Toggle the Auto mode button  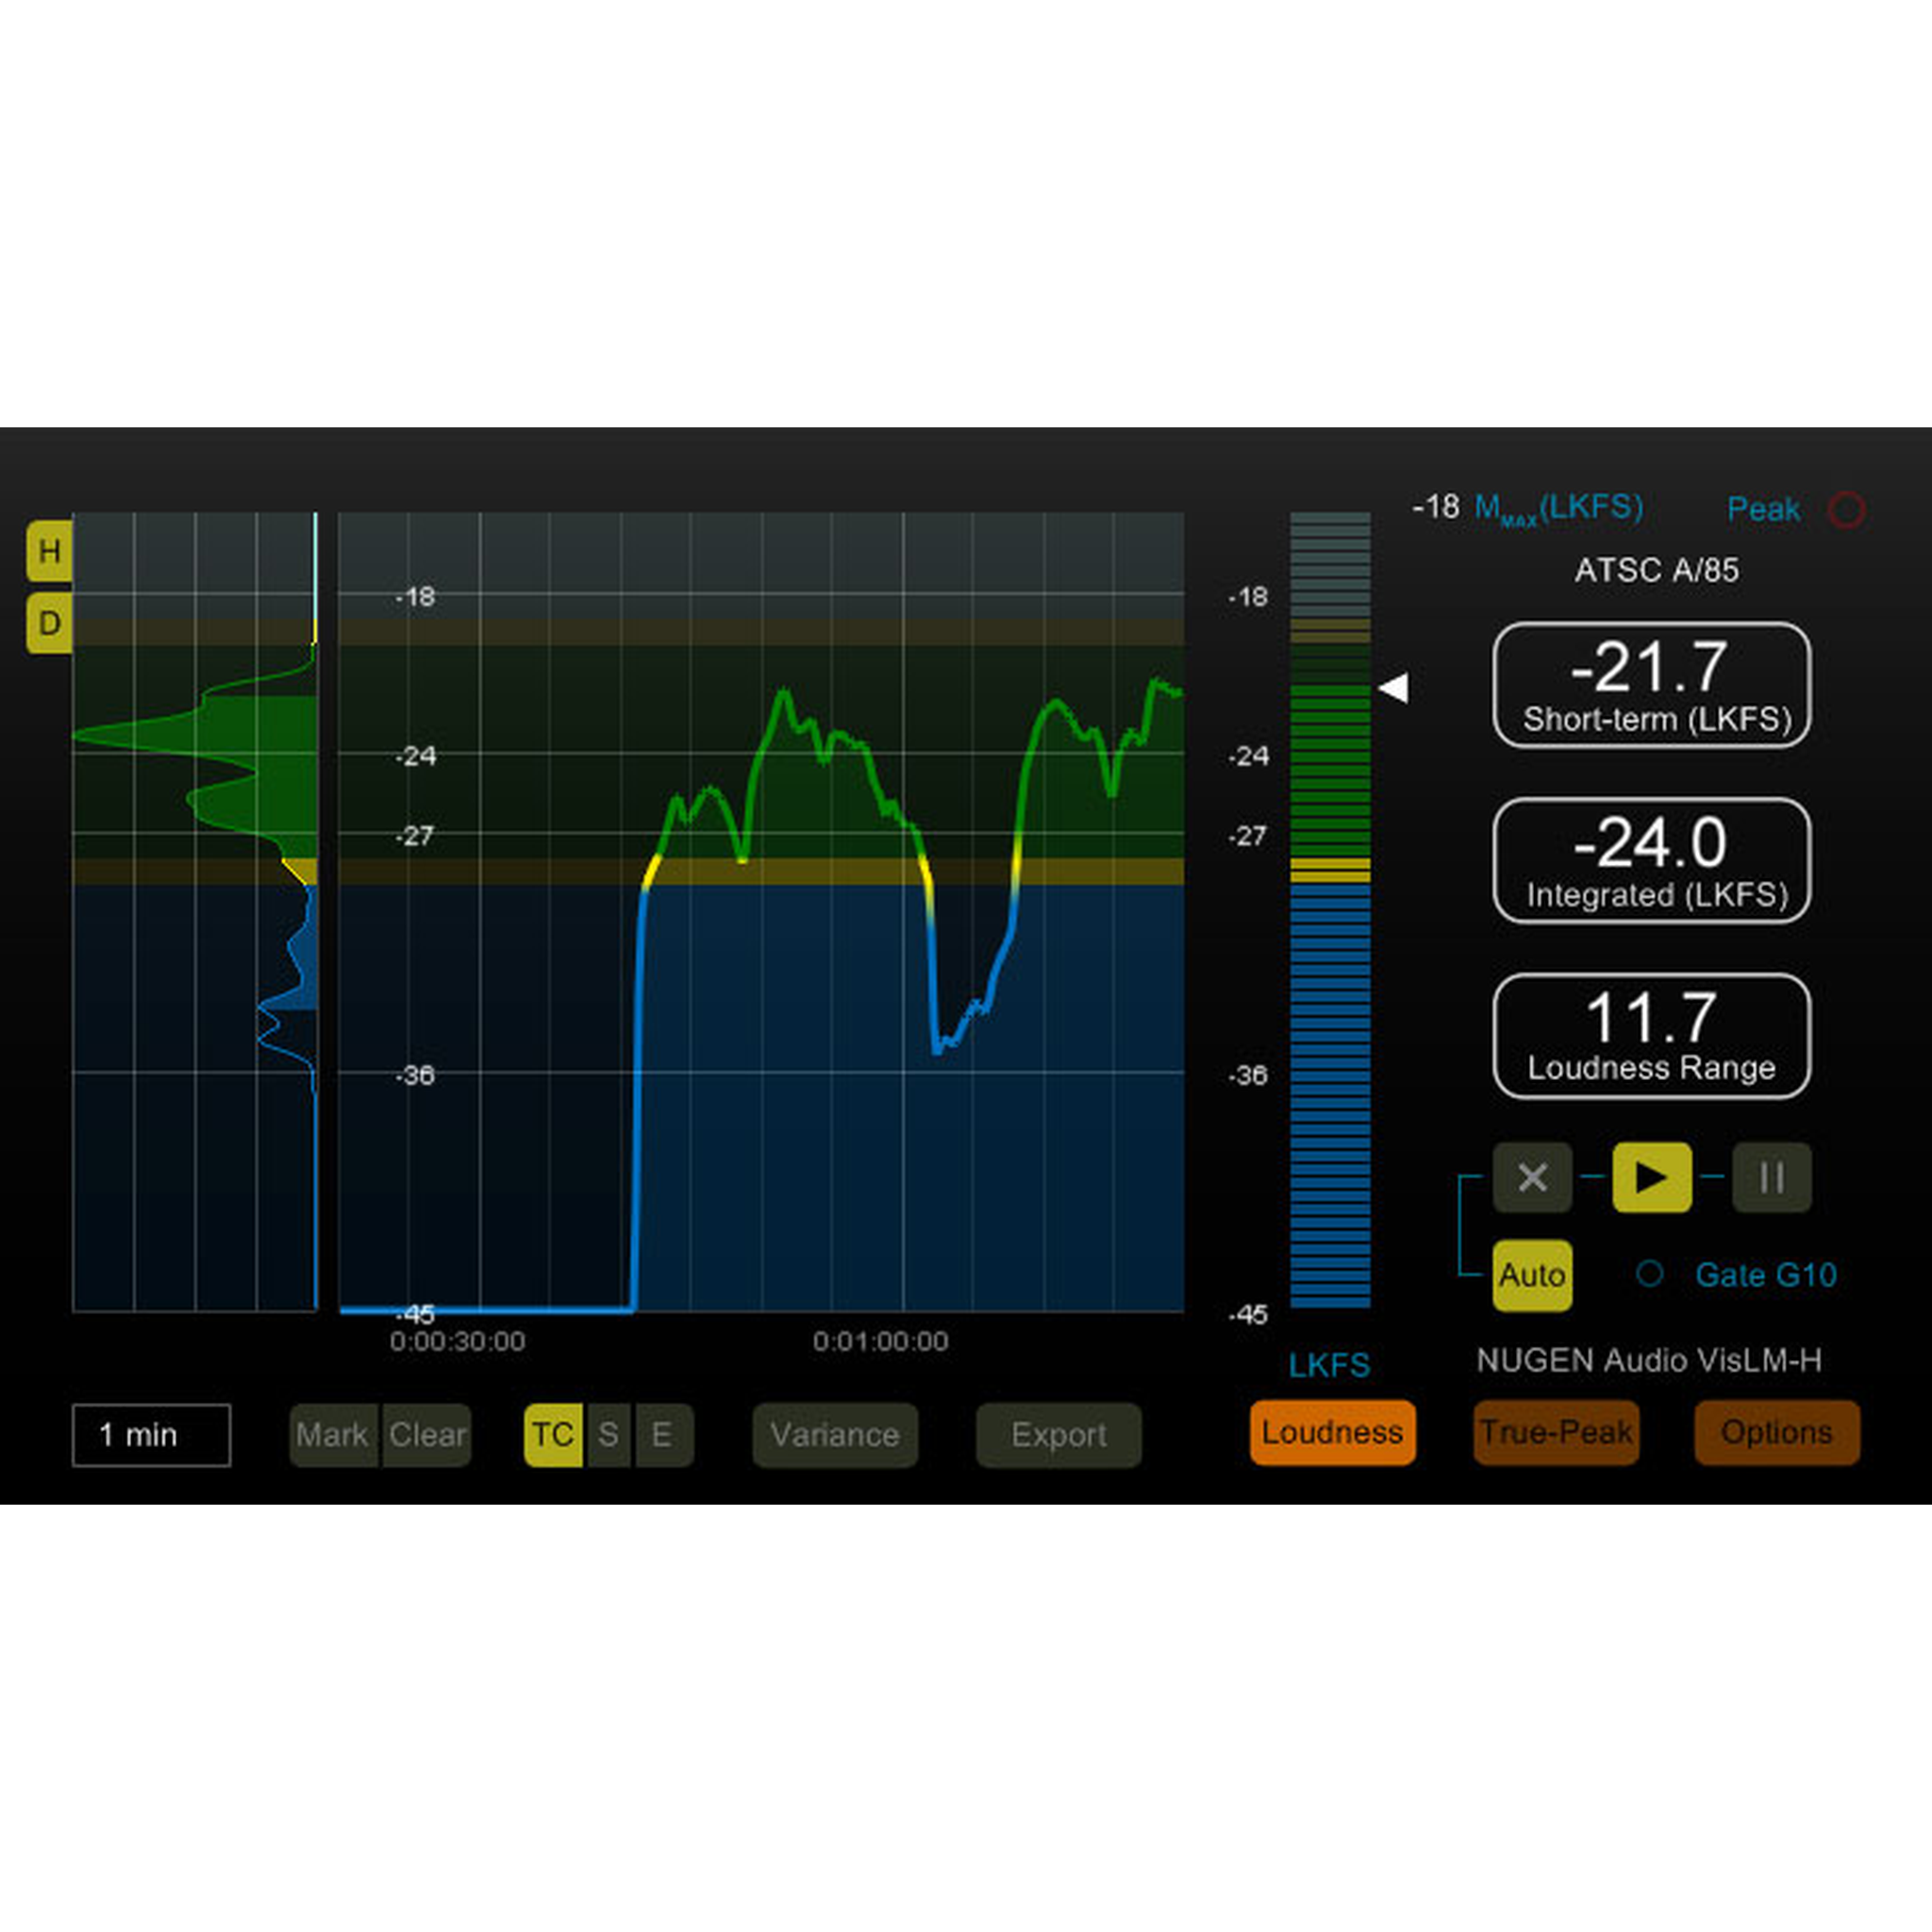click(x=1532, y=1275)
